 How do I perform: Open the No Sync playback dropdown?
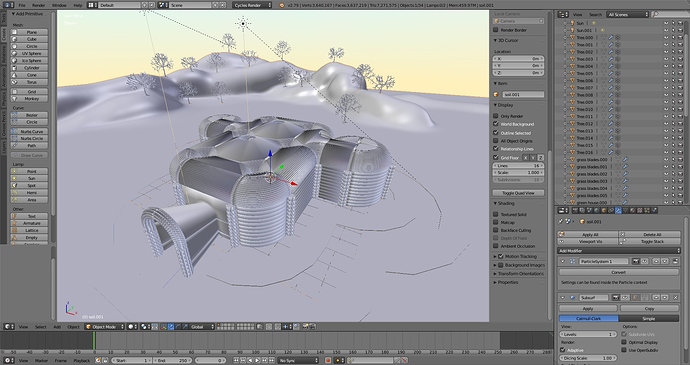[298, 360]
